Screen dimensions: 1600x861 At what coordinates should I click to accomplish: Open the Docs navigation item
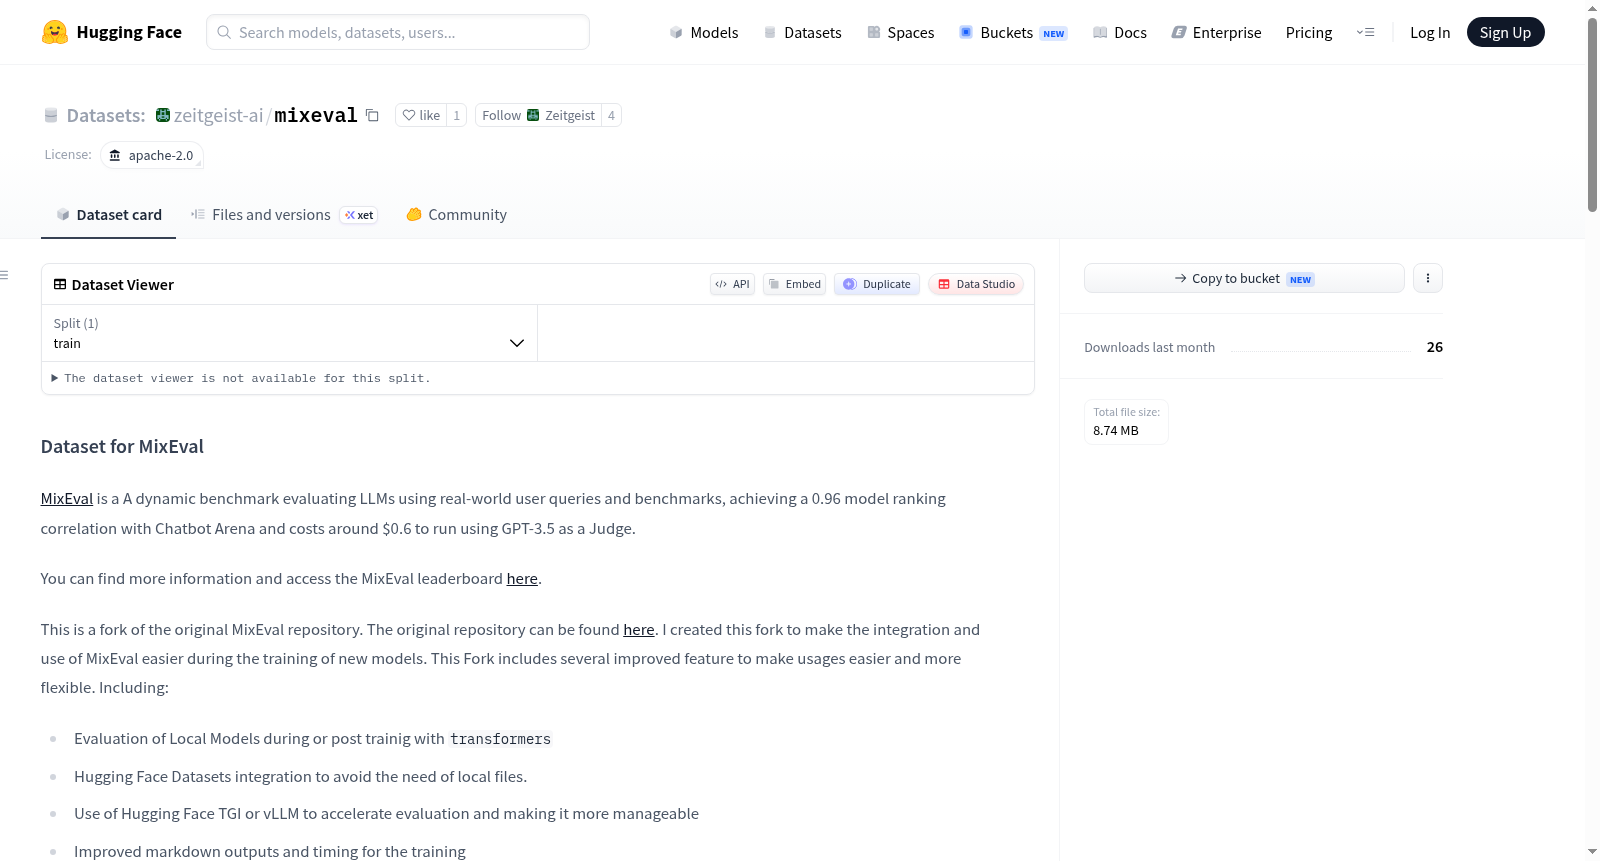coord(1120,32)
